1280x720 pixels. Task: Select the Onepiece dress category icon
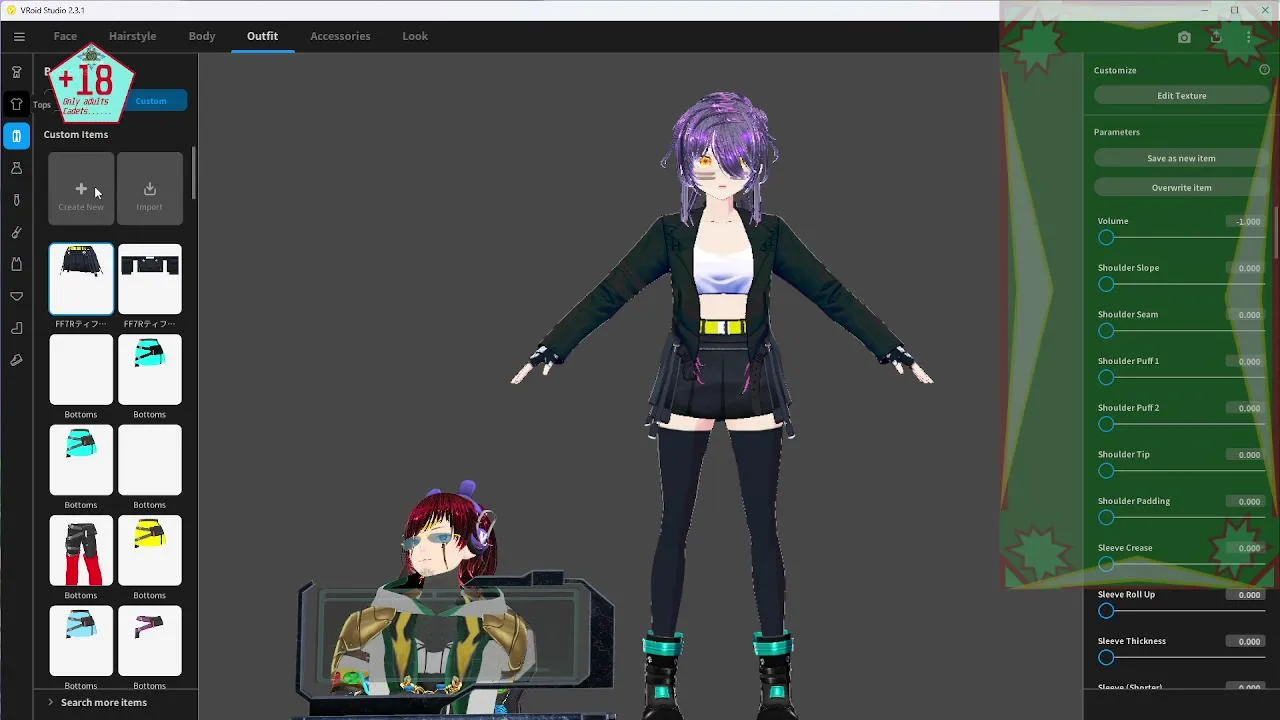tap(16, 168)
